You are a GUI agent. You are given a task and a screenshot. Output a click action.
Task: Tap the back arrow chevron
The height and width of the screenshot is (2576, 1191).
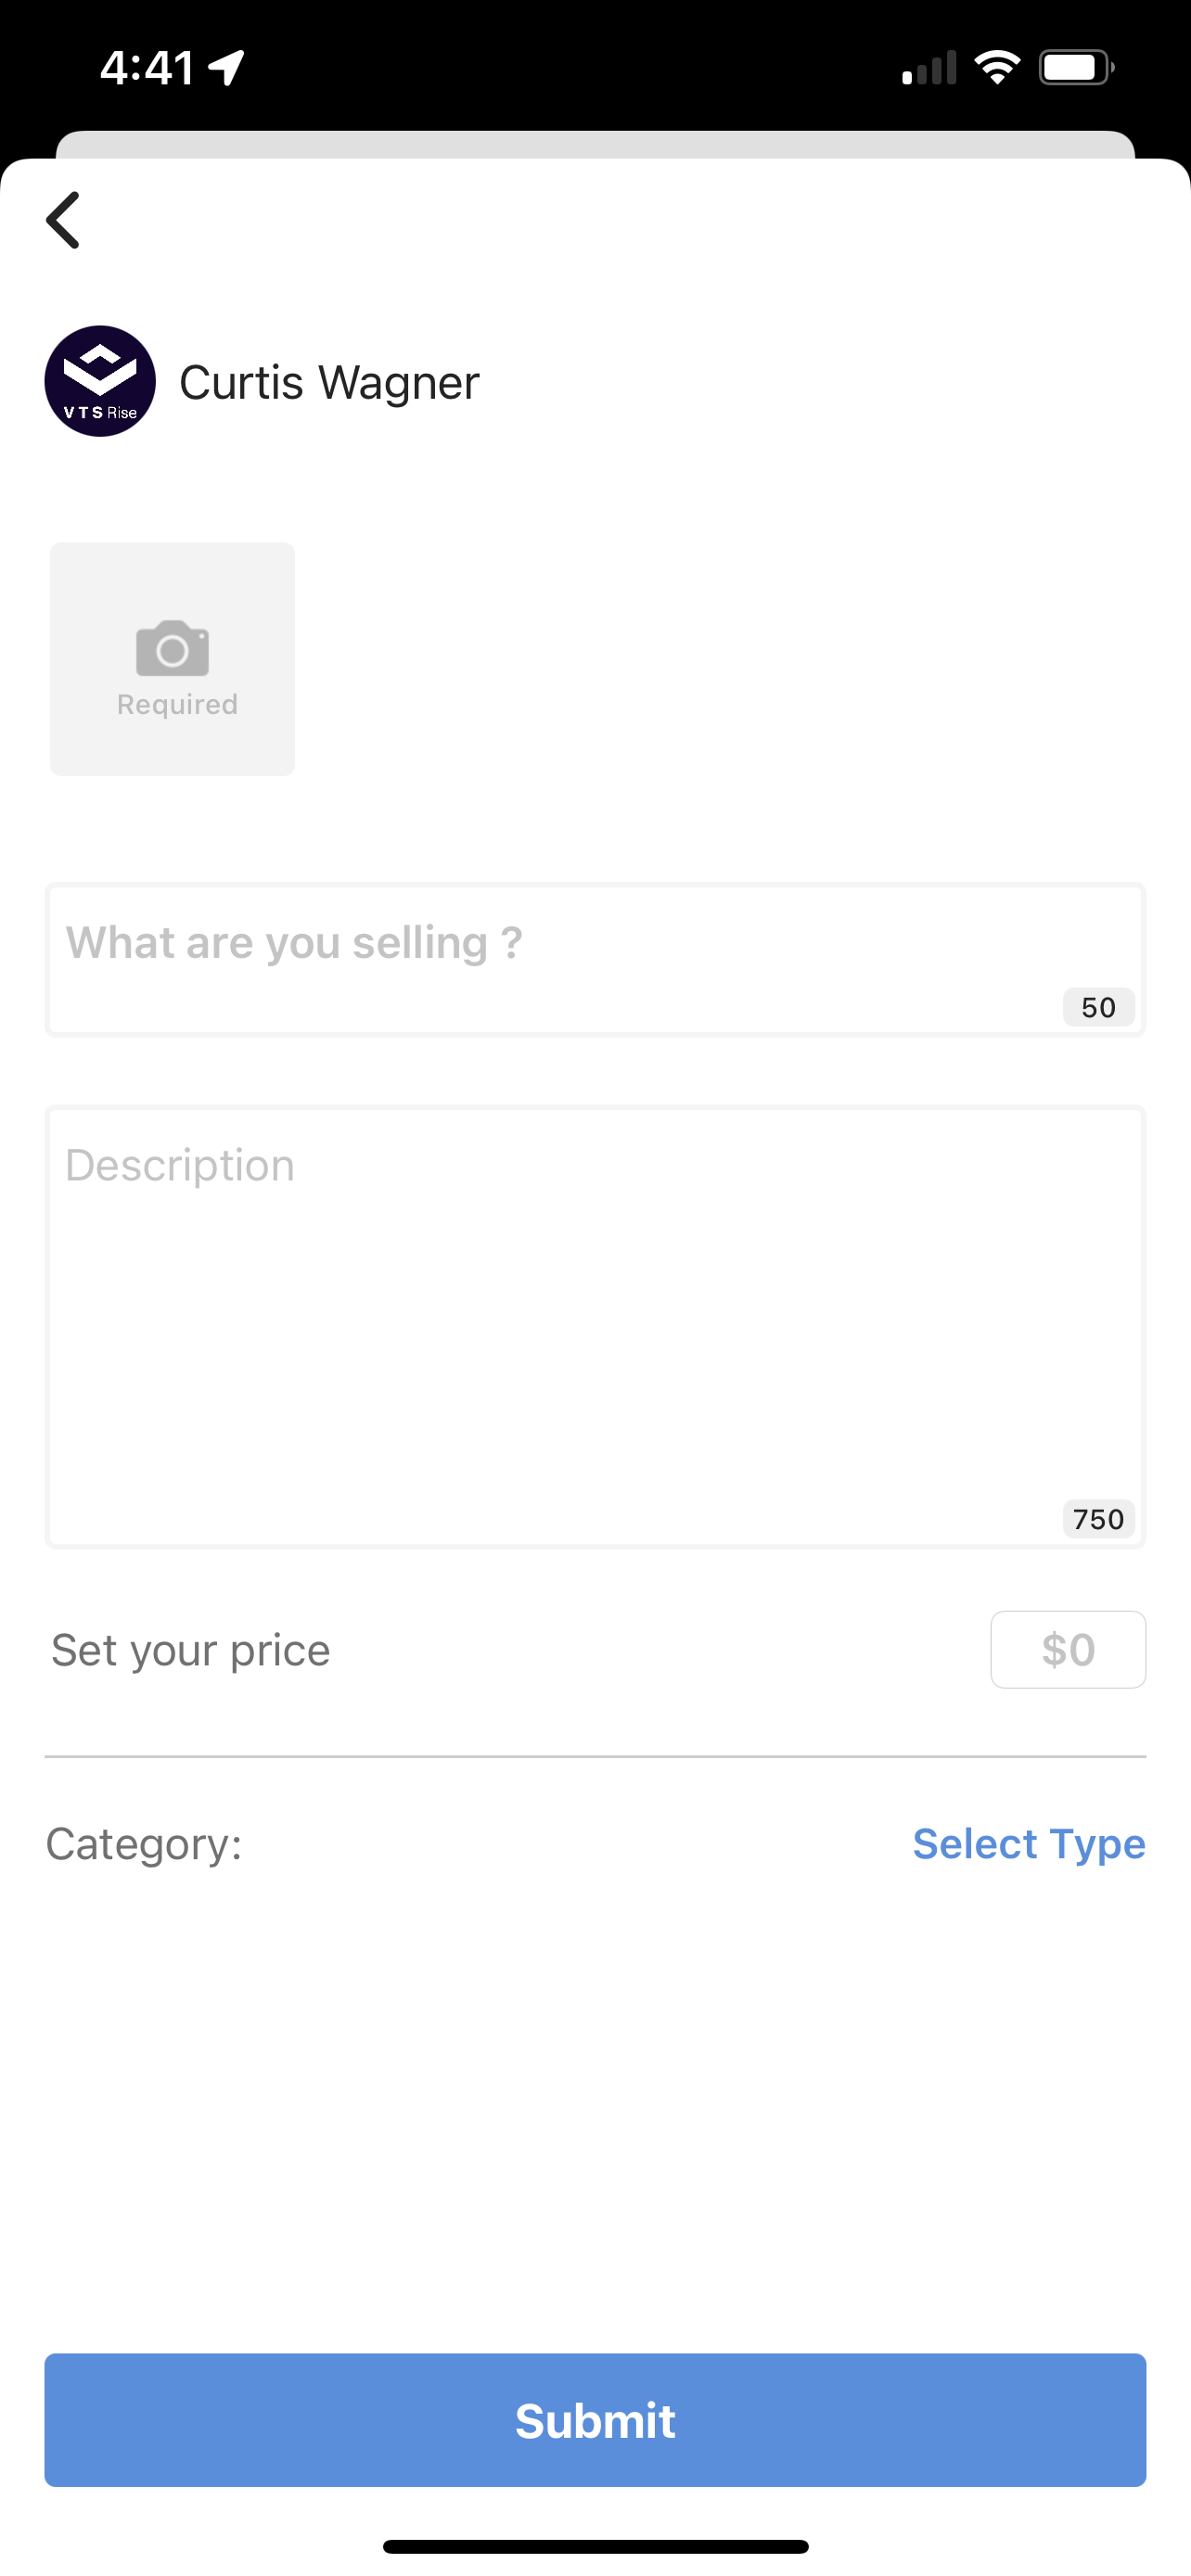pos(63,220)
